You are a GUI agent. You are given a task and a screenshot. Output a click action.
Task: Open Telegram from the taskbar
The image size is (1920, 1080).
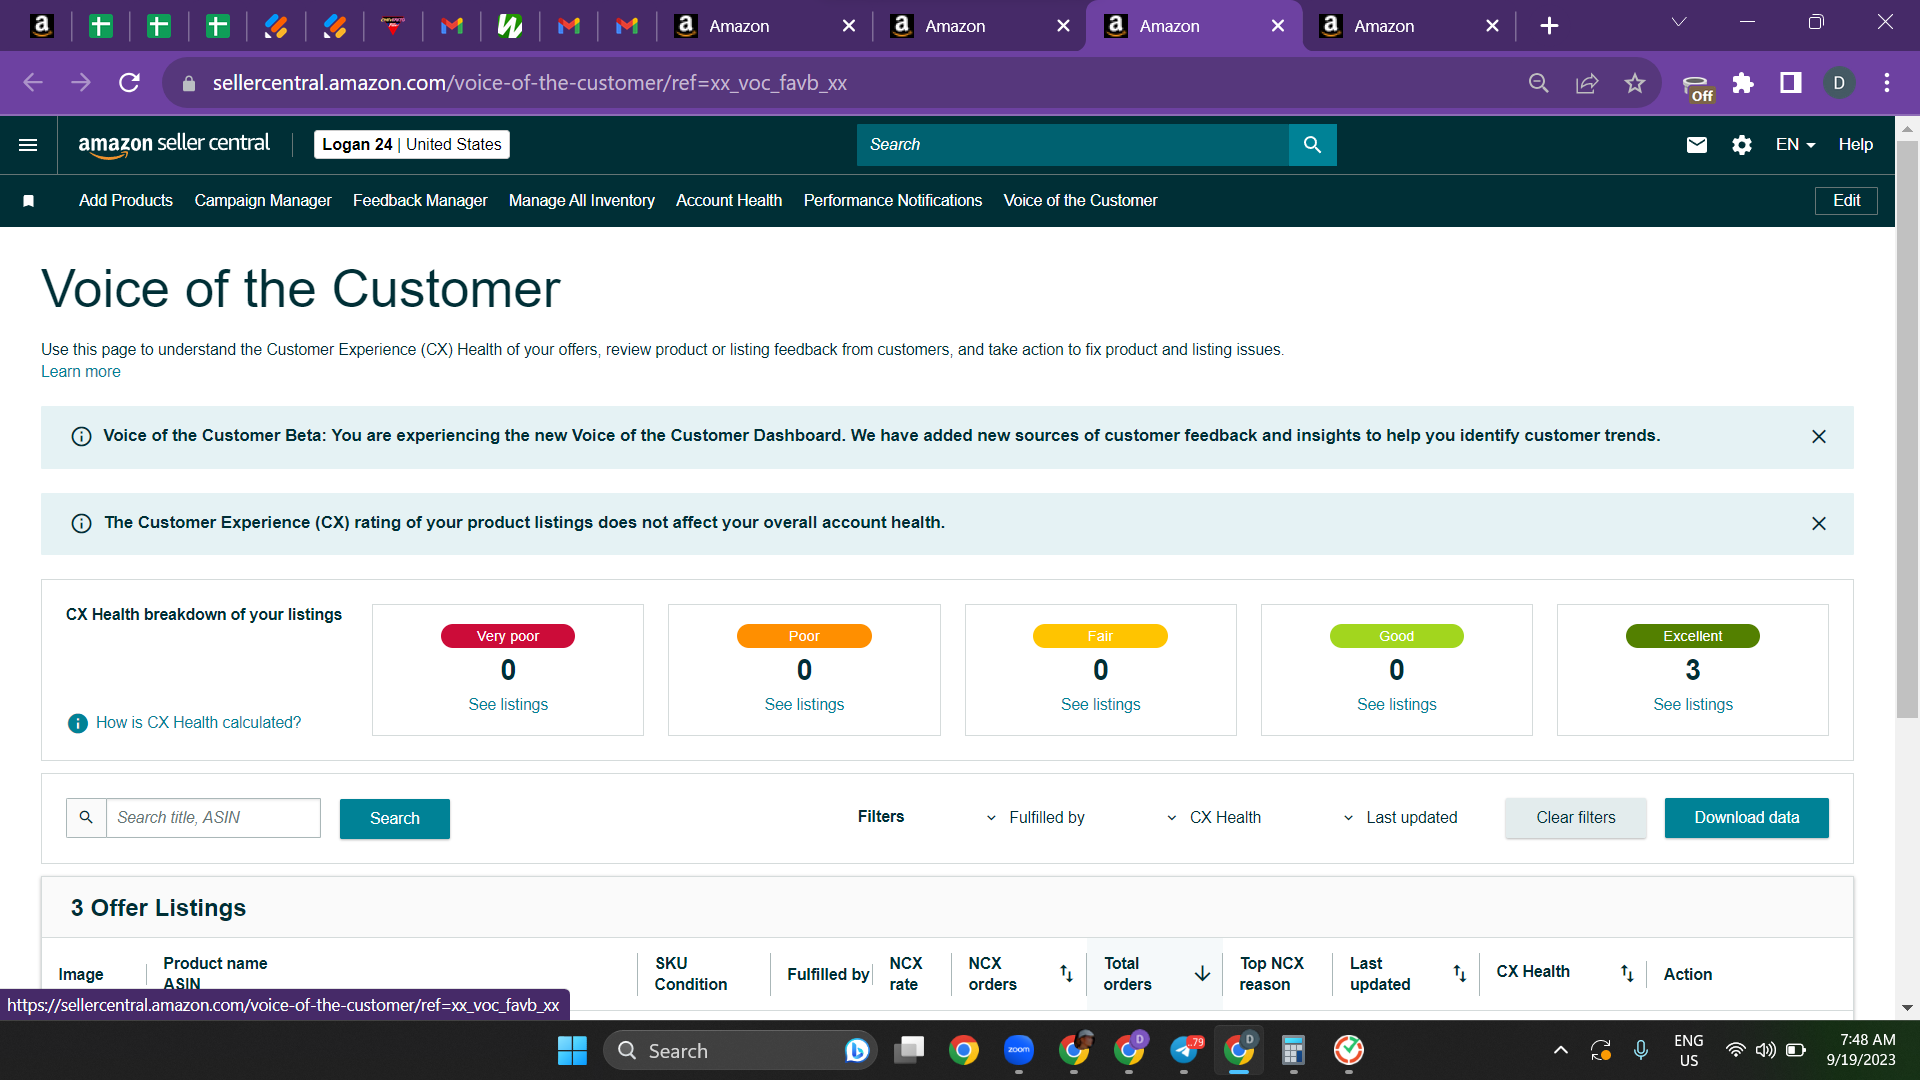(x=1185, y=1050)
